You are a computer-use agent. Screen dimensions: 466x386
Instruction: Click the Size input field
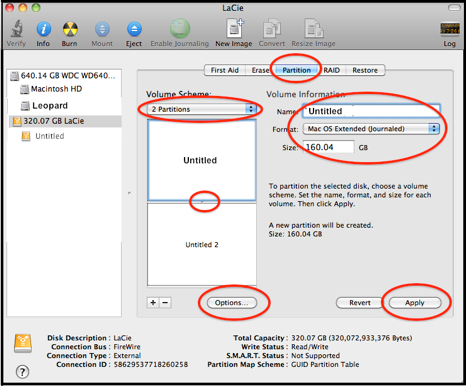click(328, 147)
